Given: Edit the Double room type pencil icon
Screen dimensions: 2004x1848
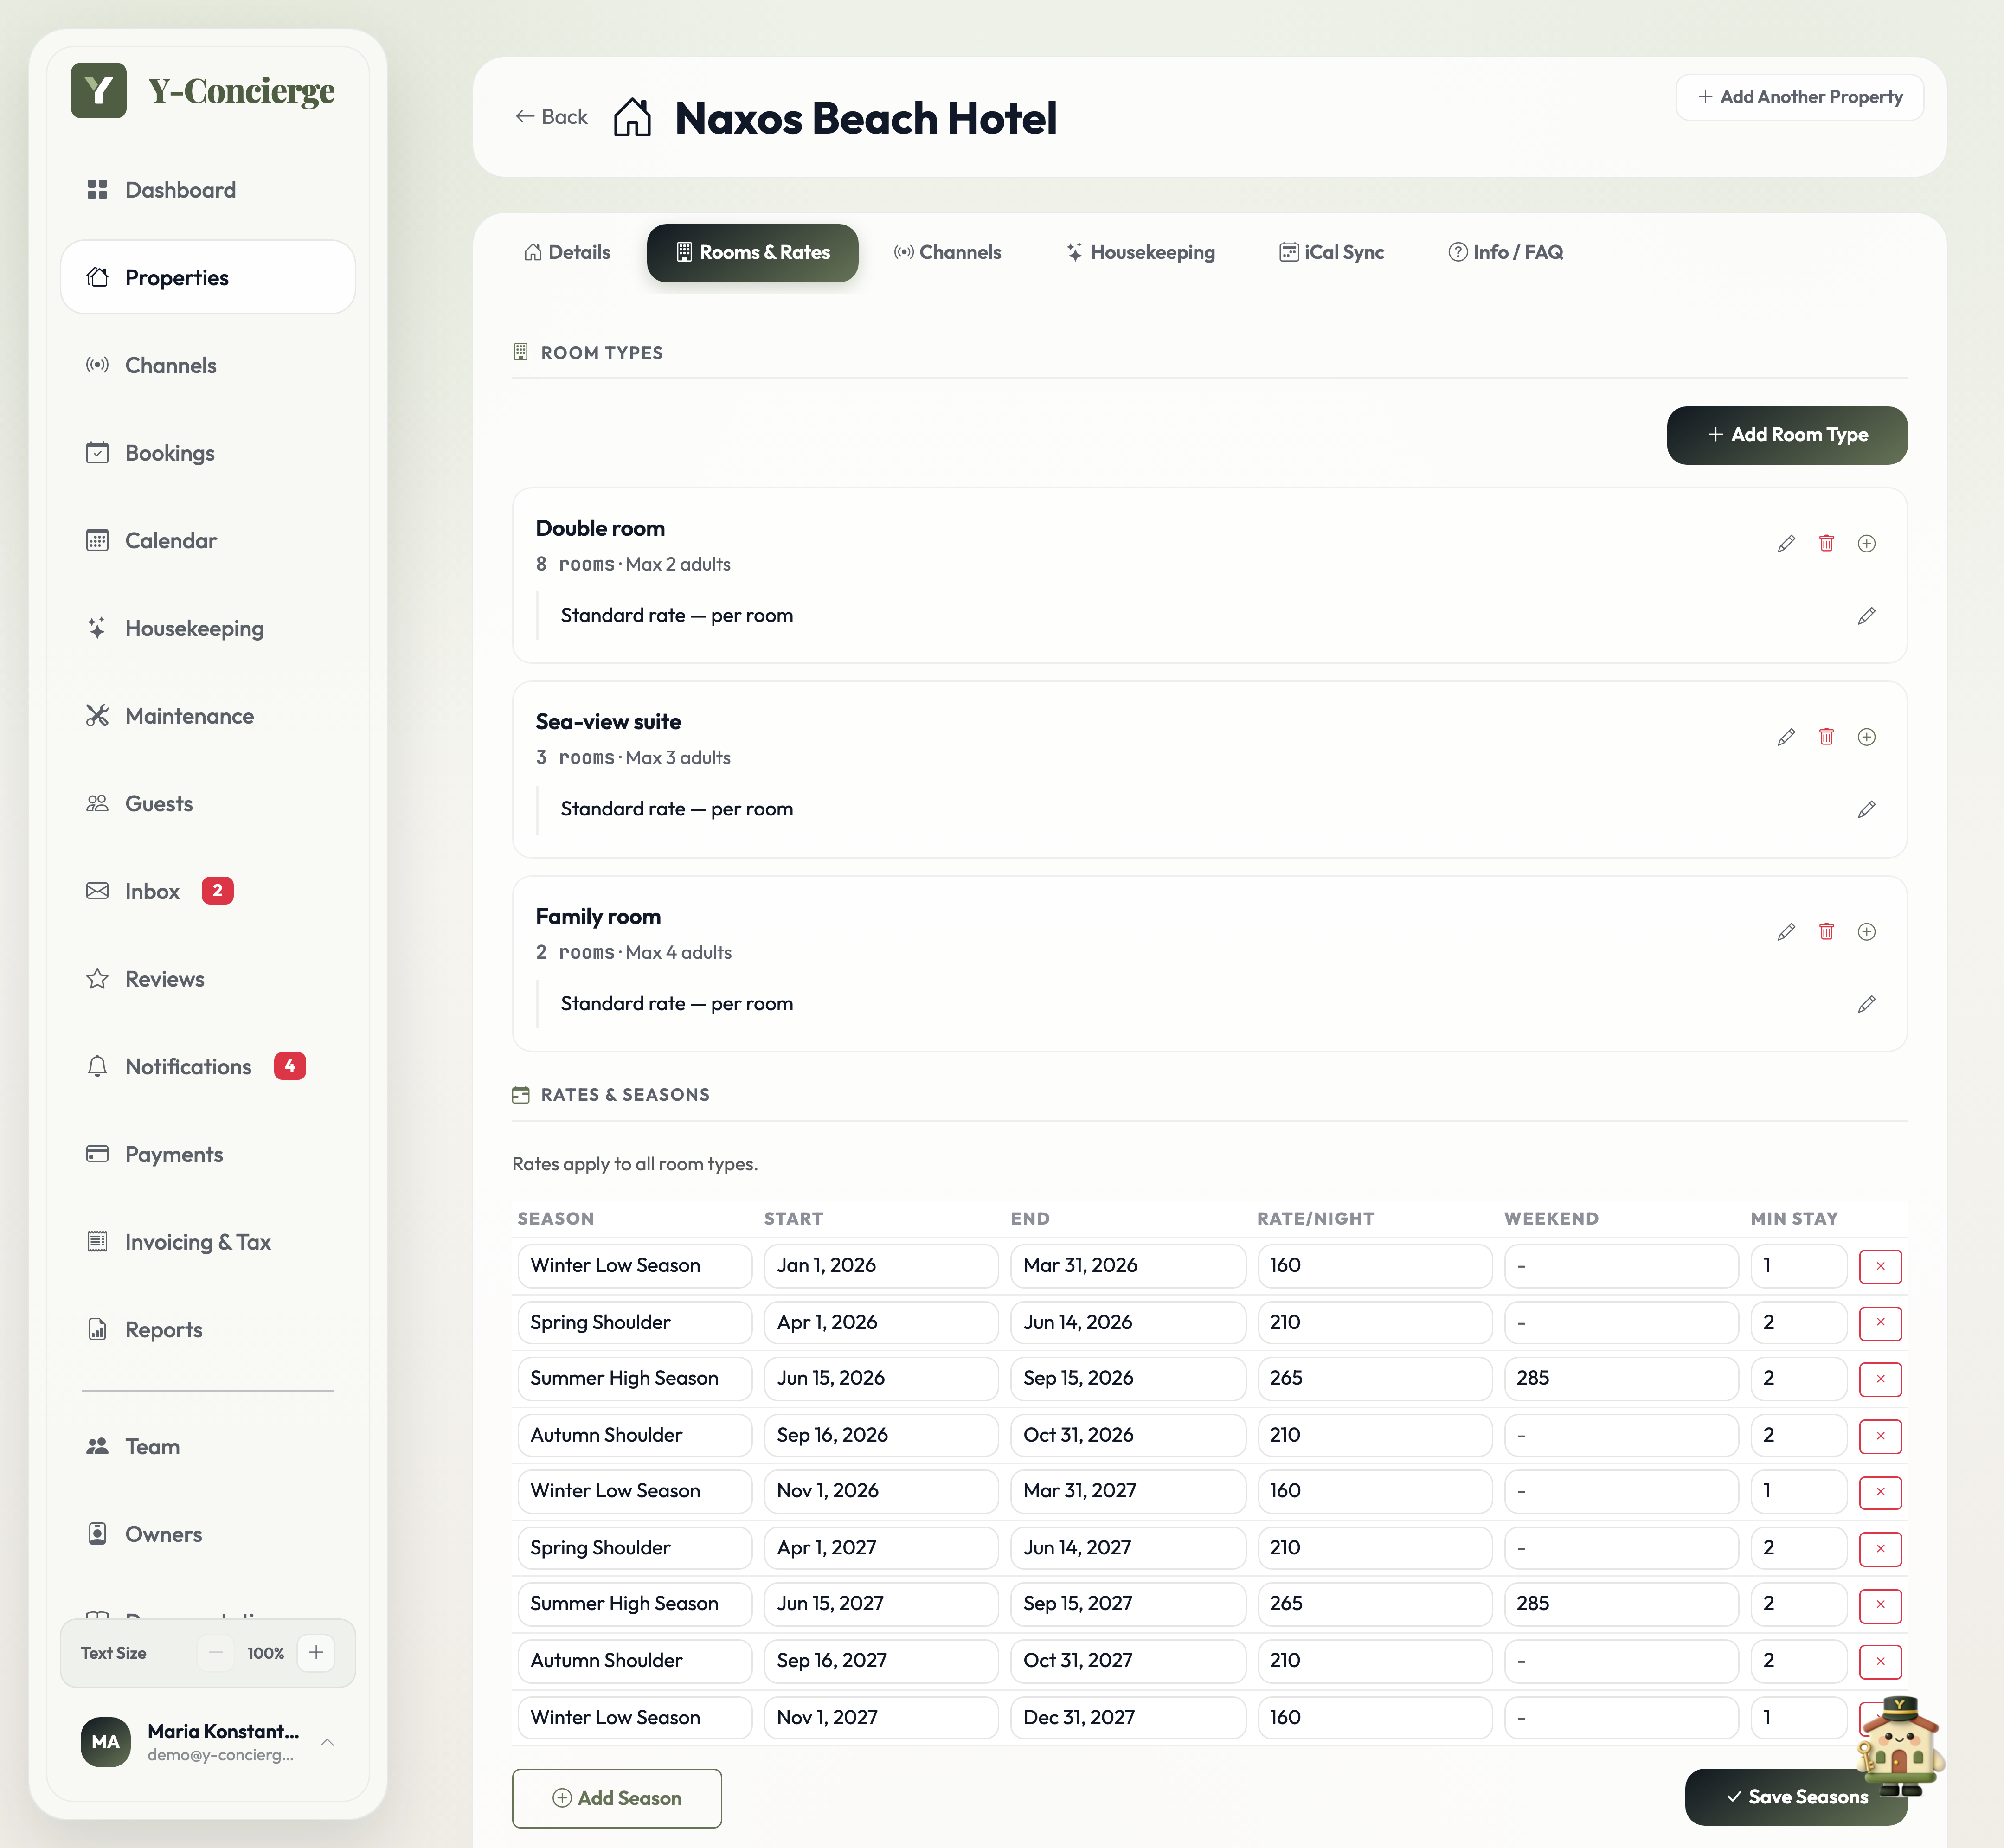Looking at the screenshot, I should pos(1786,543).
